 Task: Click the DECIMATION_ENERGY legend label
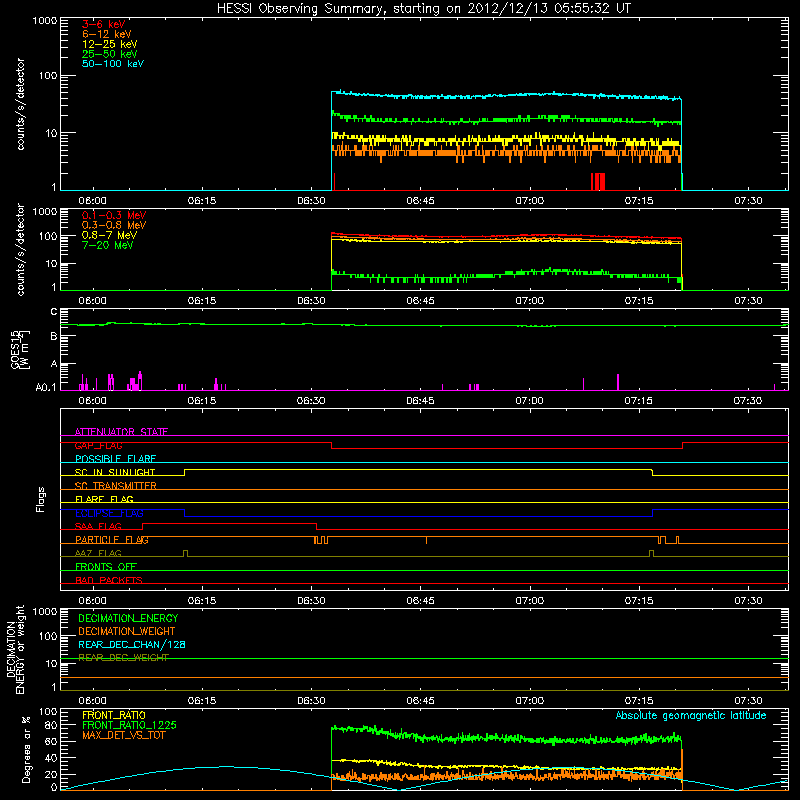point(128,618)
